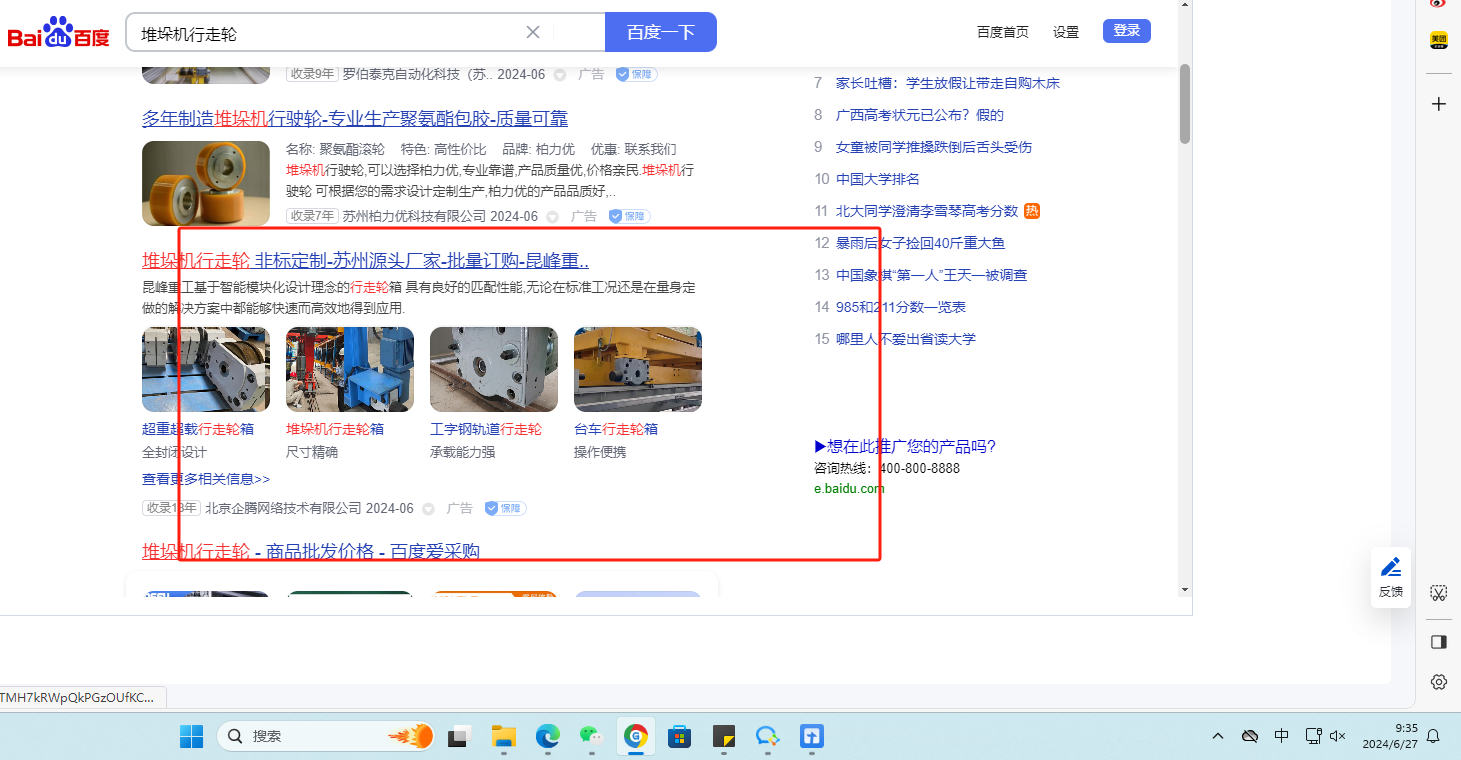The image size is (1461, 760).
Task: Add a sidebar app with the plus icon
Action: click(1438, 104)
